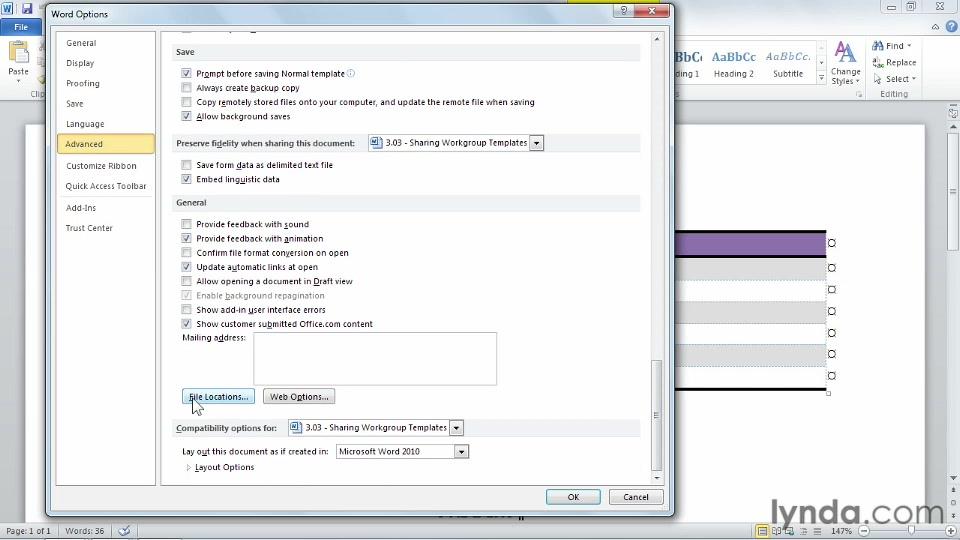Click the Web Options button
The width and height of the screenshot is (960, 540).
pos(299,397)
